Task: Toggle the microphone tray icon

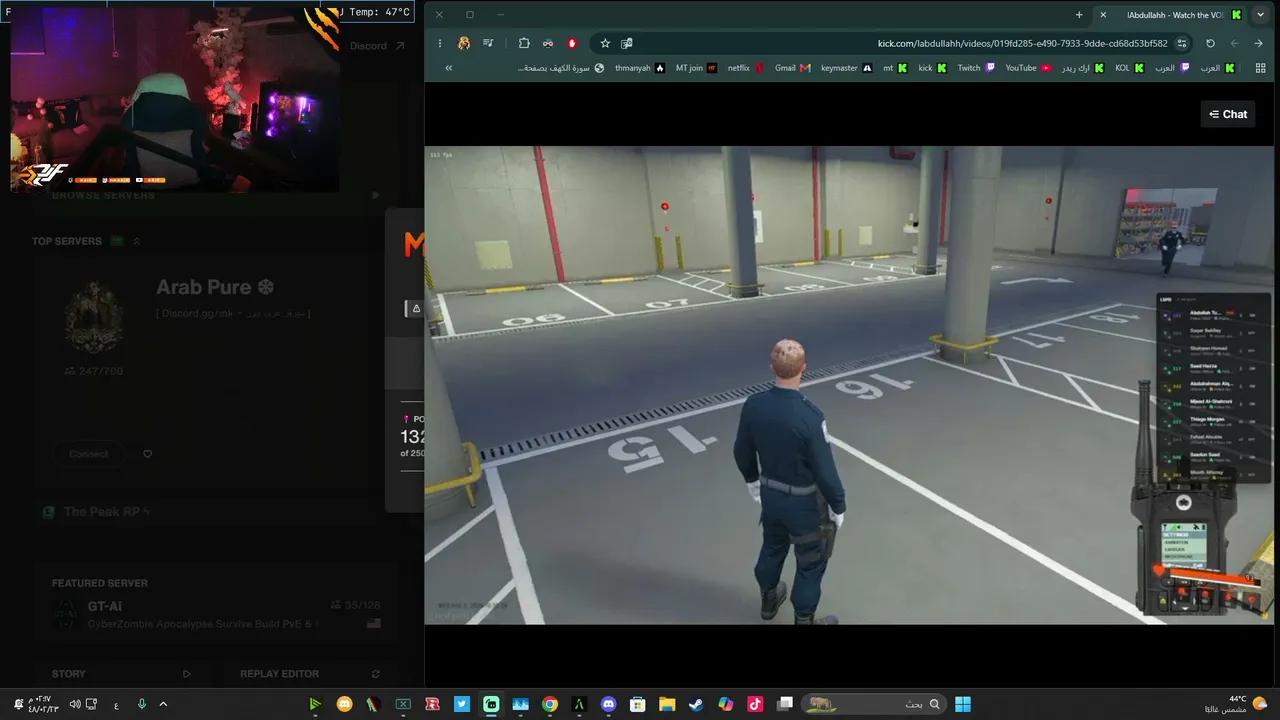Action: [x=141, y=704]
